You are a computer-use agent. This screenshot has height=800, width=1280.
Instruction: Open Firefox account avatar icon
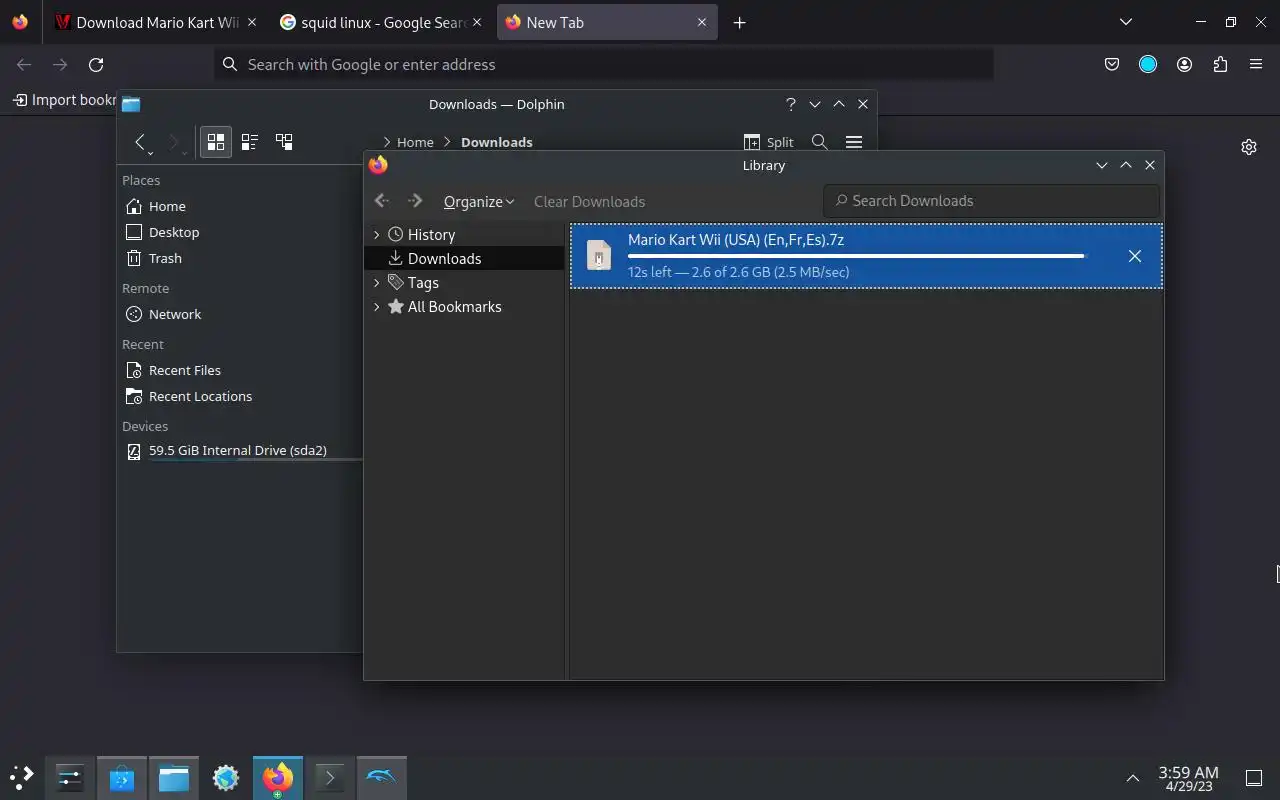pos(1184,64)
